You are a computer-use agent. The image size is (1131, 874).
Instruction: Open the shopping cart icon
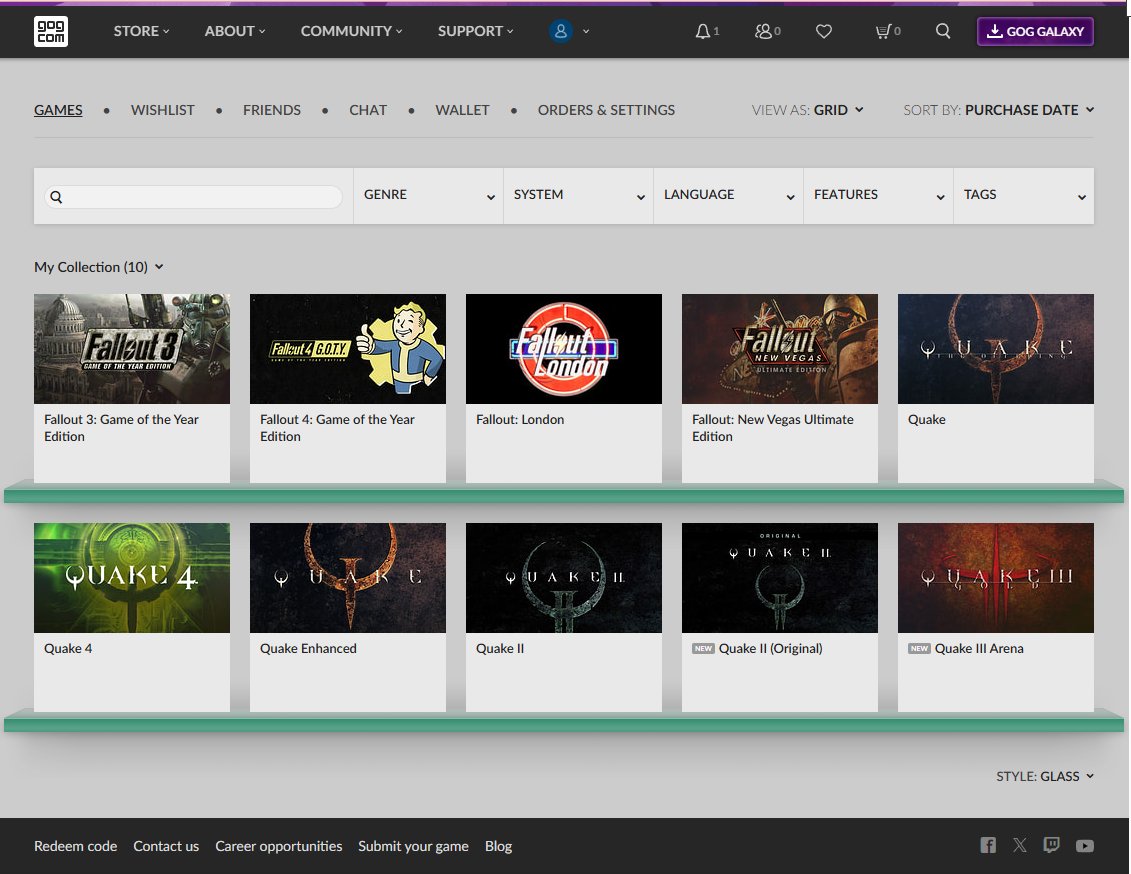click(x=883, y=31)
